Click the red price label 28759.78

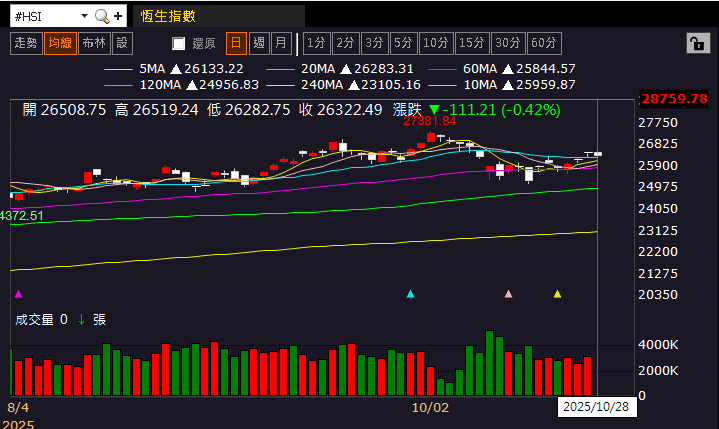click(674, 99)
